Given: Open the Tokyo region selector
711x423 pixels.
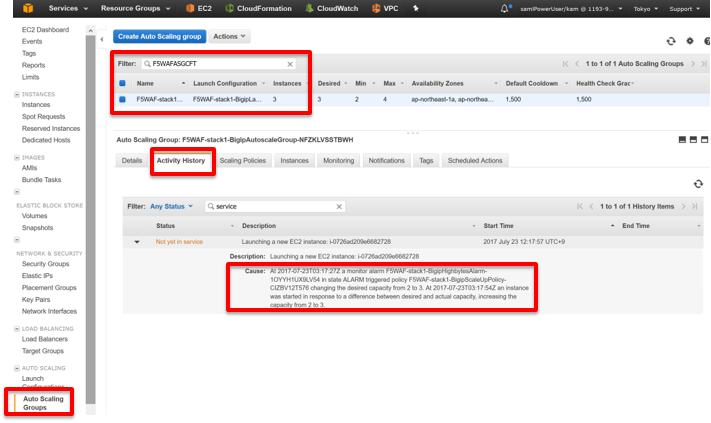Looking at the screenshot, I should 646,9.
